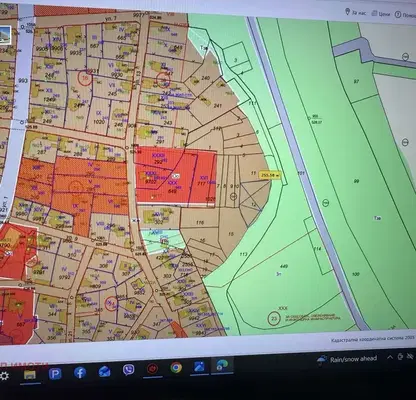Open the Цени page link
This screenshot has height=400, width=416.
(x=381, y=14)
